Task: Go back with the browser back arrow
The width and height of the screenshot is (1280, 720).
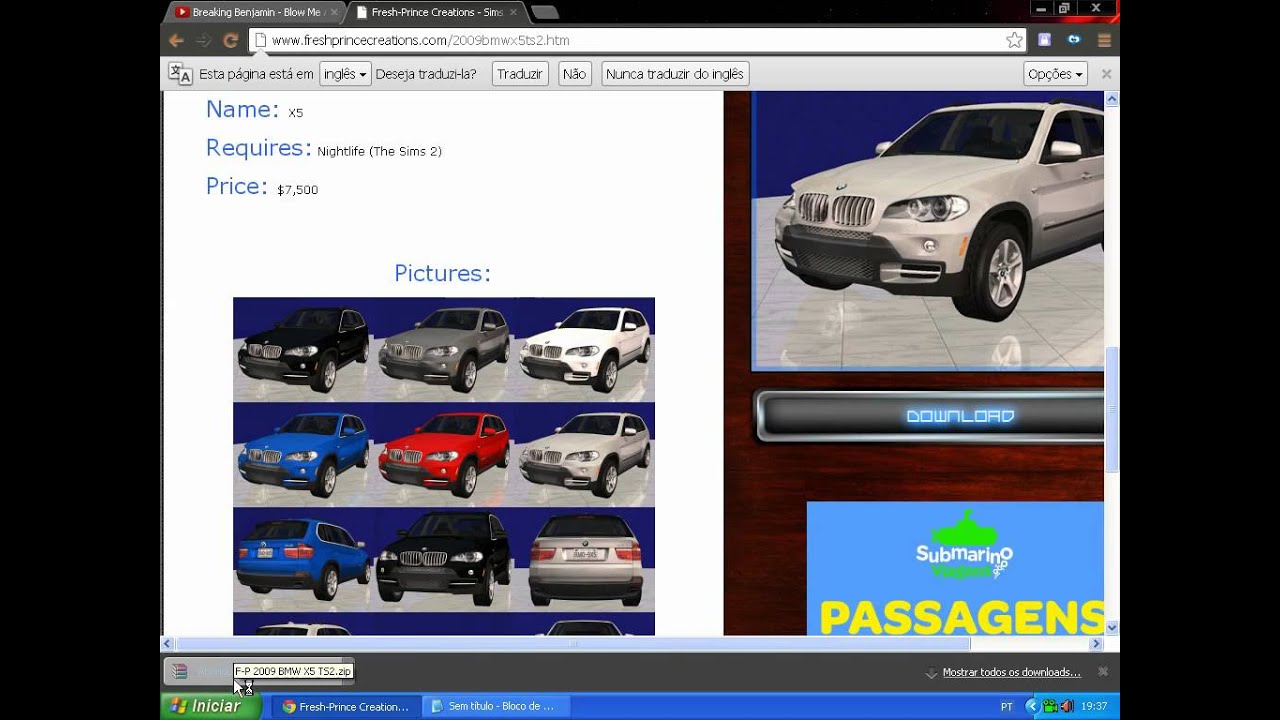Action: pyautogui.click(x=176, y=40)
